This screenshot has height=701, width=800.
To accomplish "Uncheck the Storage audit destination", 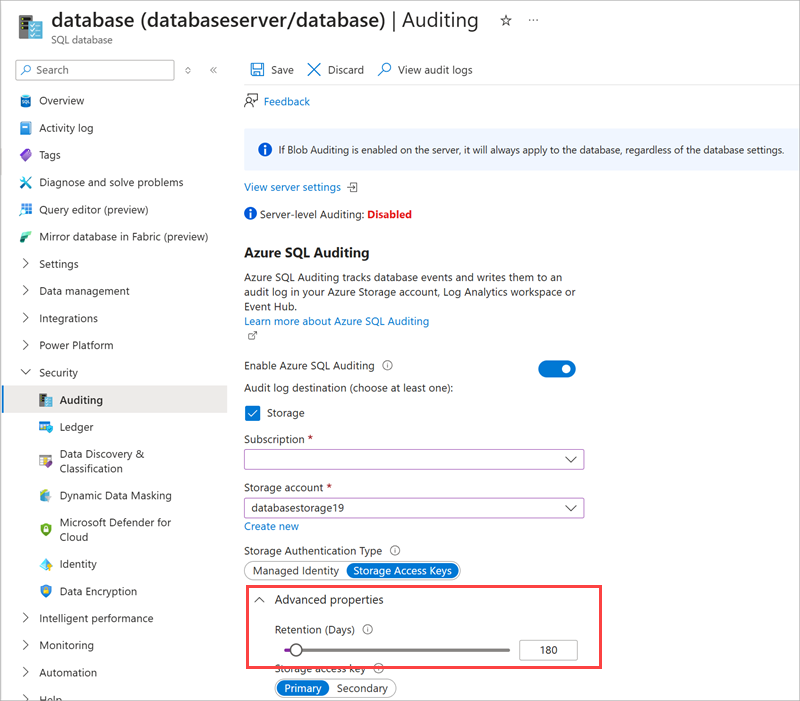I will 253,413.
